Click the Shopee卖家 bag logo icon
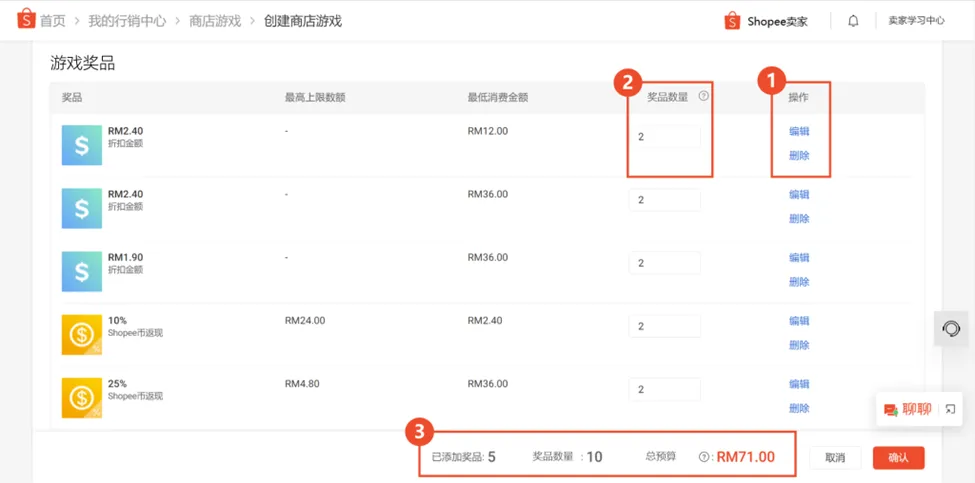Image resolution: width=975 pixels, height=483 pixels. click(x=732, y=21)
